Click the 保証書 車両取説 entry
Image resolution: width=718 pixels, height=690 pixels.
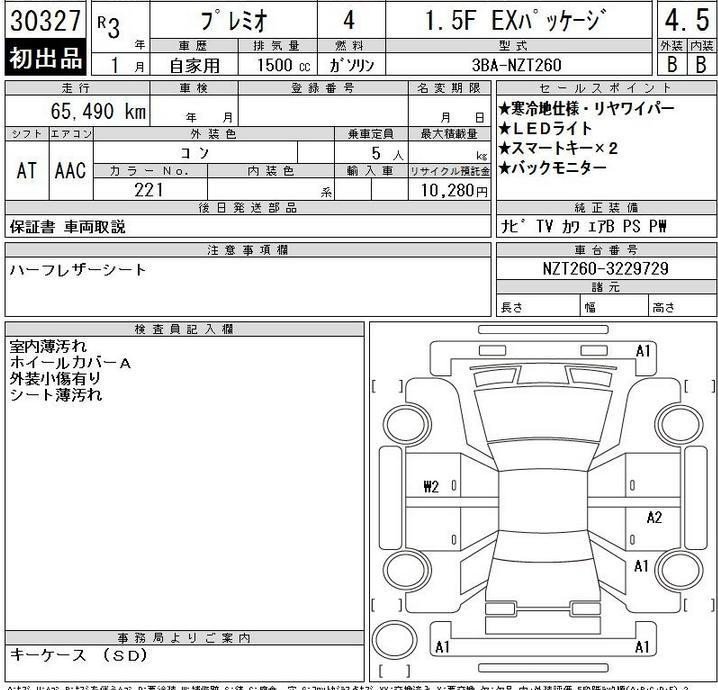pyautogui.click(x=67, y=227)
